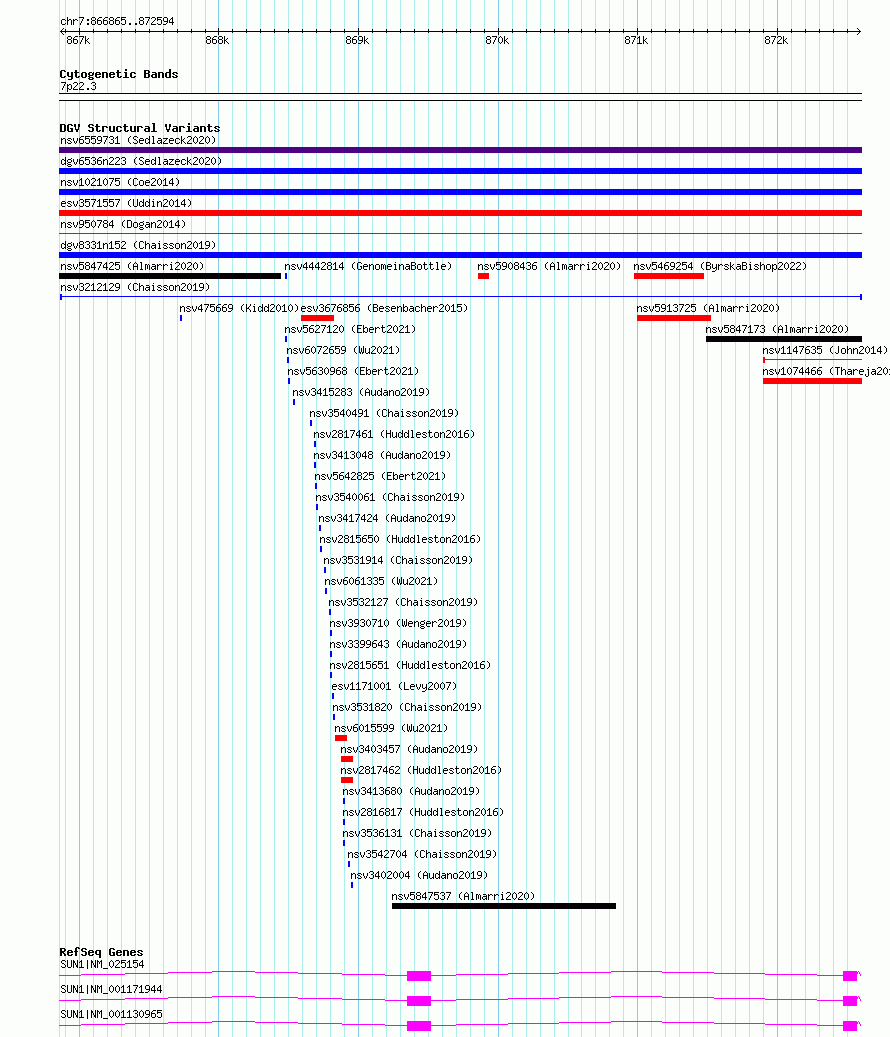The height and width of the screenshot is (1037, 890).
Task: Select nsv3532127 (Chaisson2019) label
Action: click(403, 602)
